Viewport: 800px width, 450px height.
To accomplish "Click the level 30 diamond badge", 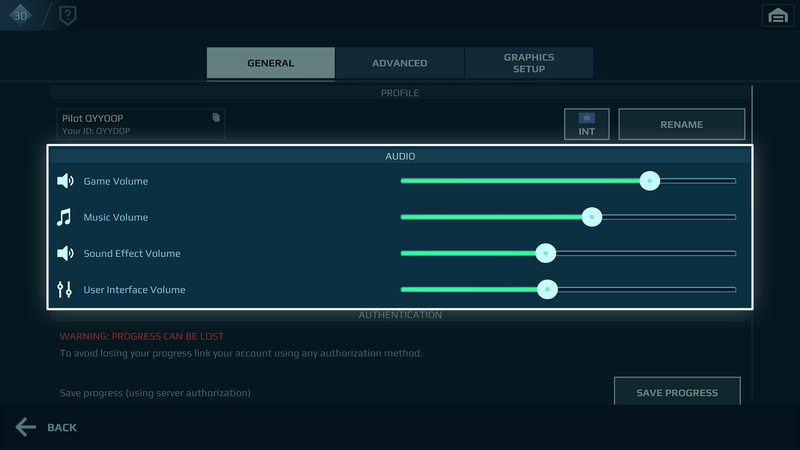I will click(x=20, y=15).
